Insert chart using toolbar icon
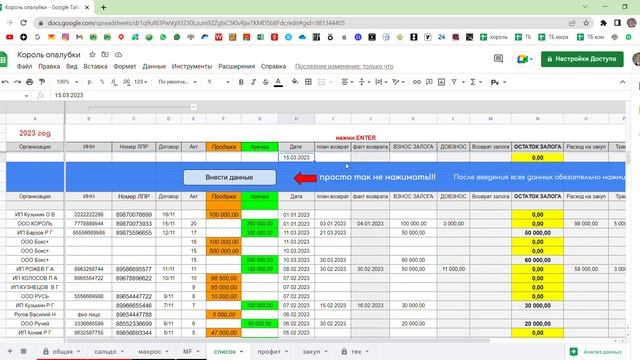 coord(441,82)
